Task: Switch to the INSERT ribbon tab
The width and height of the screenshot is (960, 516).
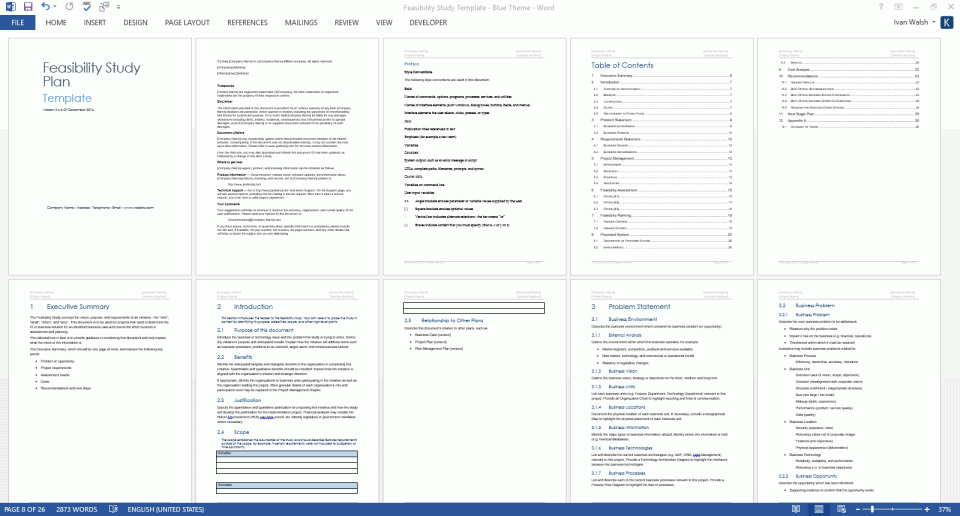Action: (95, 23)
